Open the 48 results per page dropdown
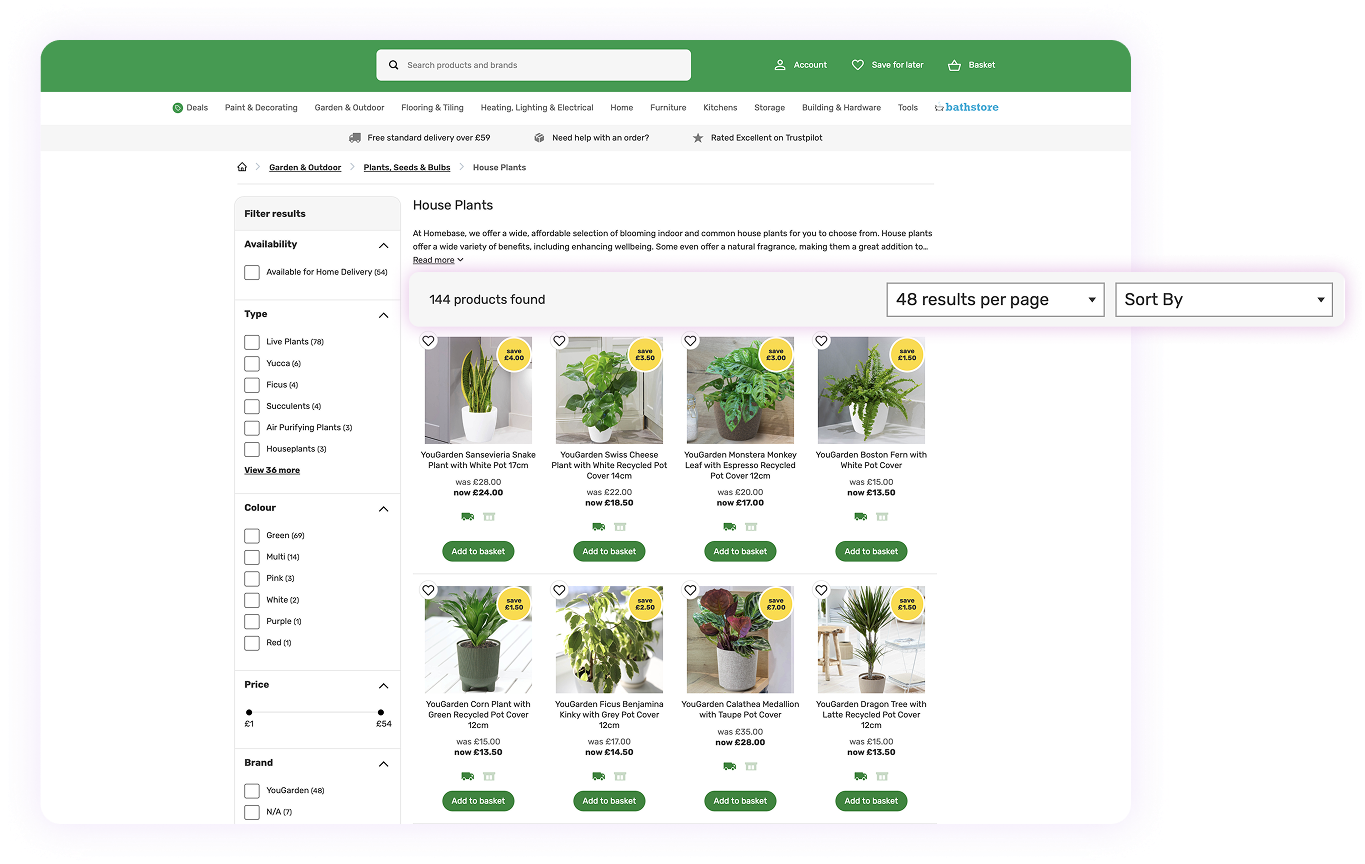Screen dimensions: 1365x864 point(995,299)
